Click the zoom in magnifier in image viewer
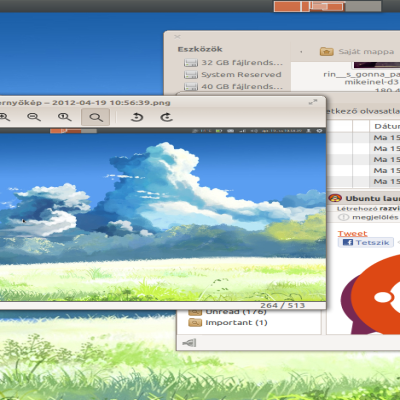Screen dimensions: 400x400 tap(5, 117)
